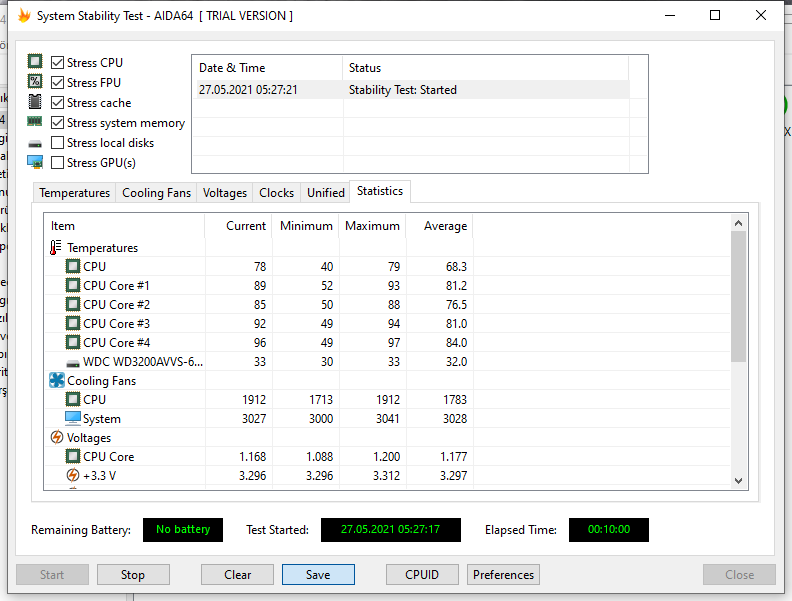Viewport: 792px width, 601px height.
Task: Click the memory module icon beside Stress system memory
Action: click(35, 121)
